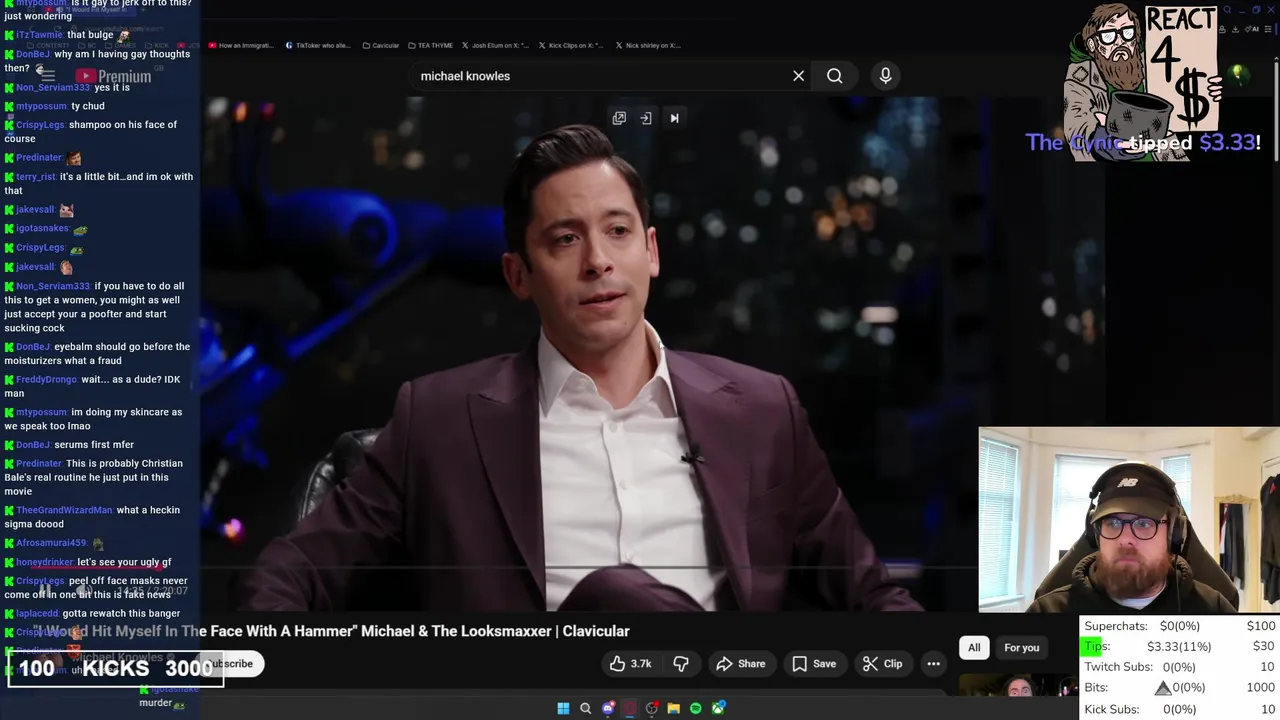Open Spotify from the taskbar

696,708
